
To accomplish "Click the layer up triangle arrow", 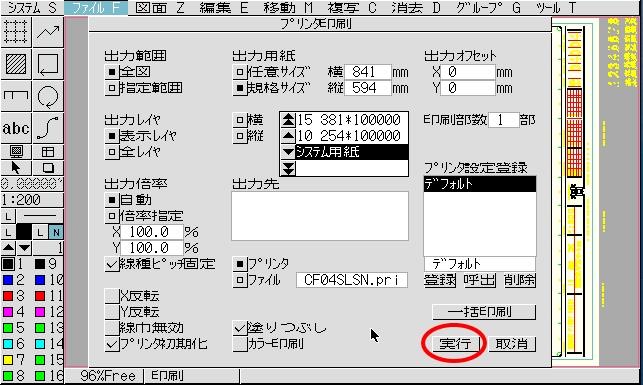I will tap(8, 248).
